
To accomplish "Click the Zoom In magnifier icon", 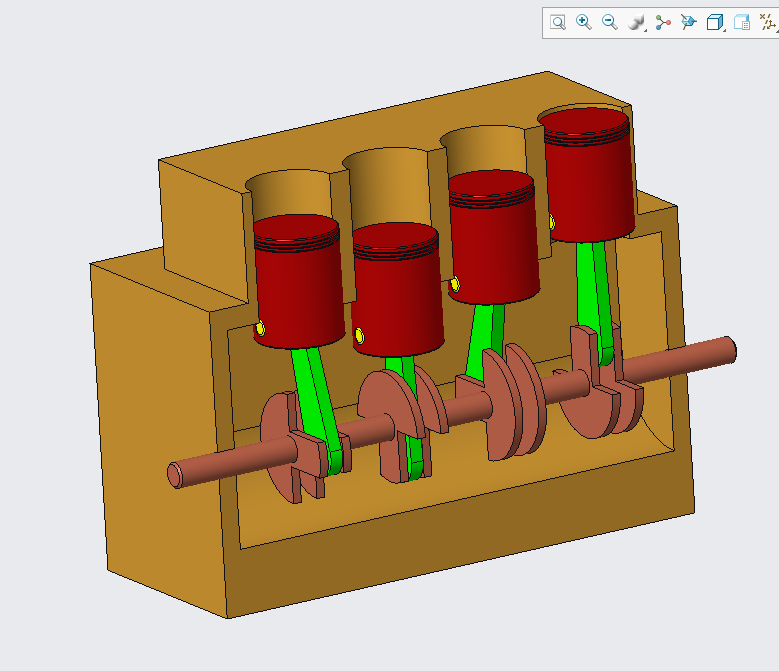I will pyautogui.click(x=584, y=22).
